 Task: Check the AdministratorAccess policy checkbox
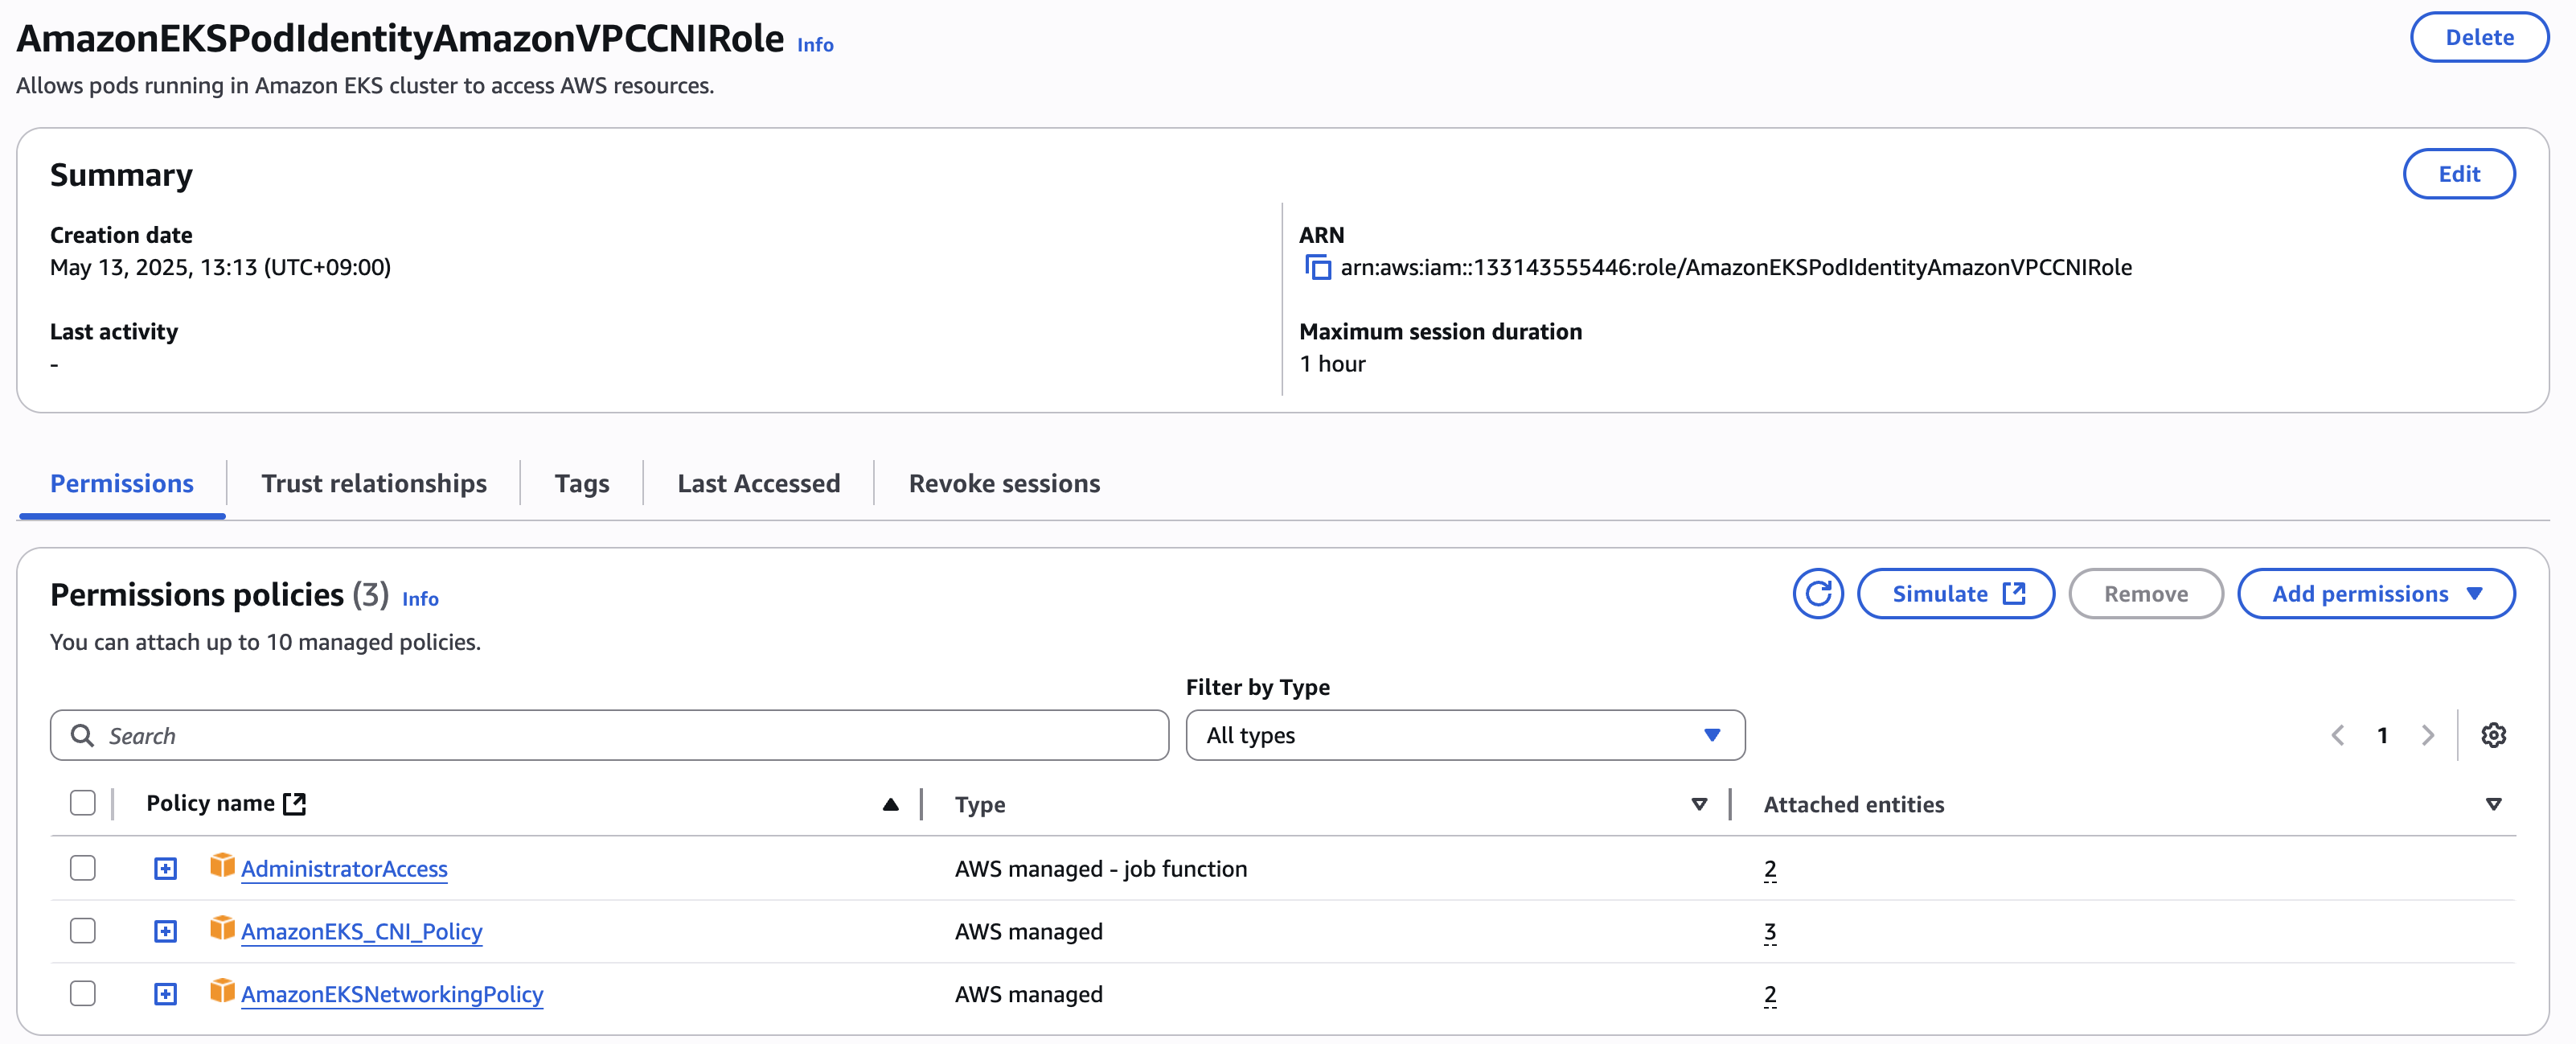(x=83, y=868)
